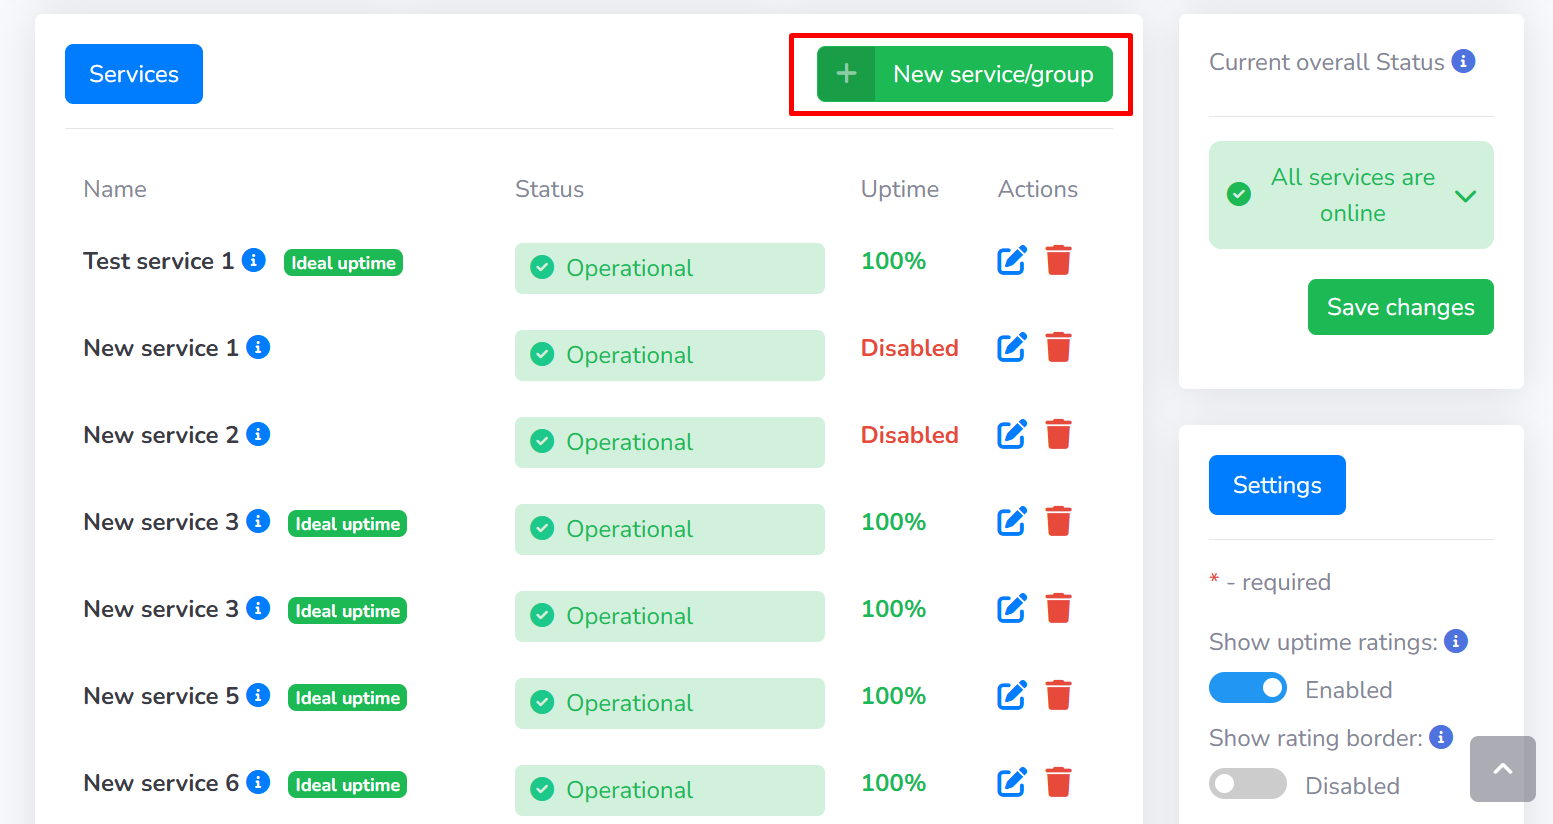
Task: Enable the Show rating border toggle
Action: 1248,784
